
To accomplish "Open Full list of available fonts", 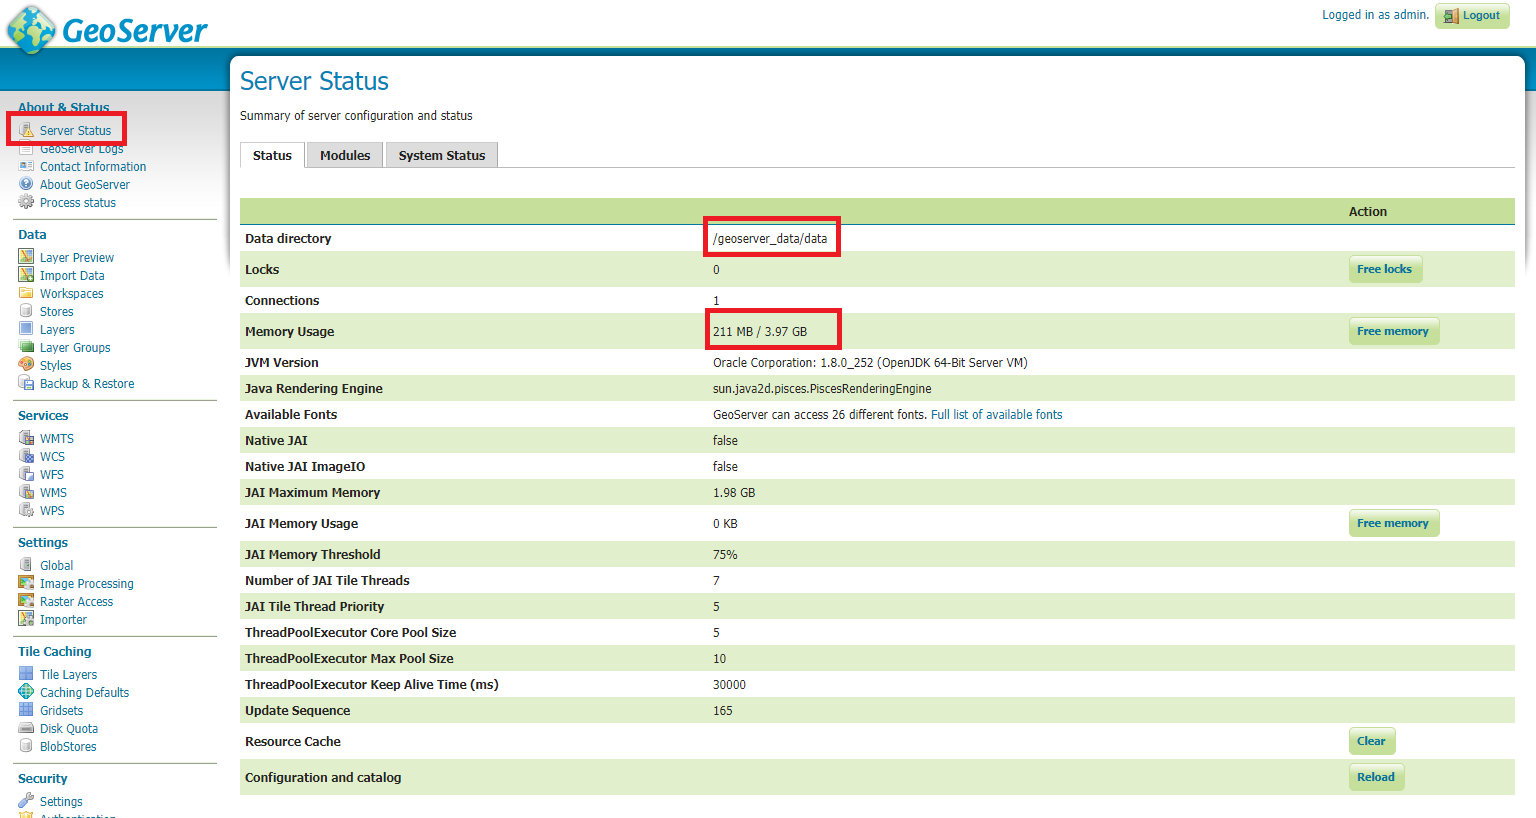I will click(x=996, y=414).
